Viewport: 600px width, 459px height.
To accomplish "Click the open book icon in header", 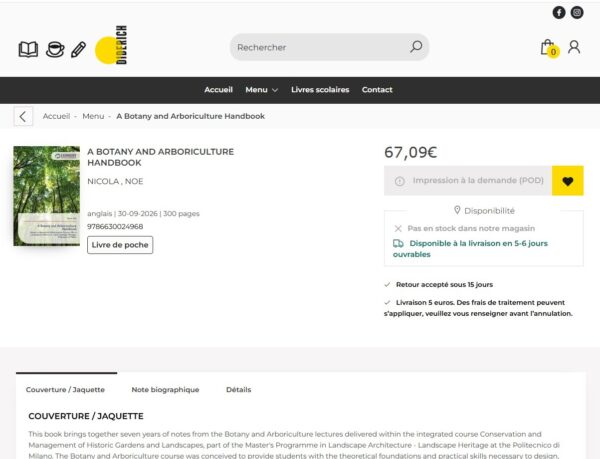I will coord(28,49).
